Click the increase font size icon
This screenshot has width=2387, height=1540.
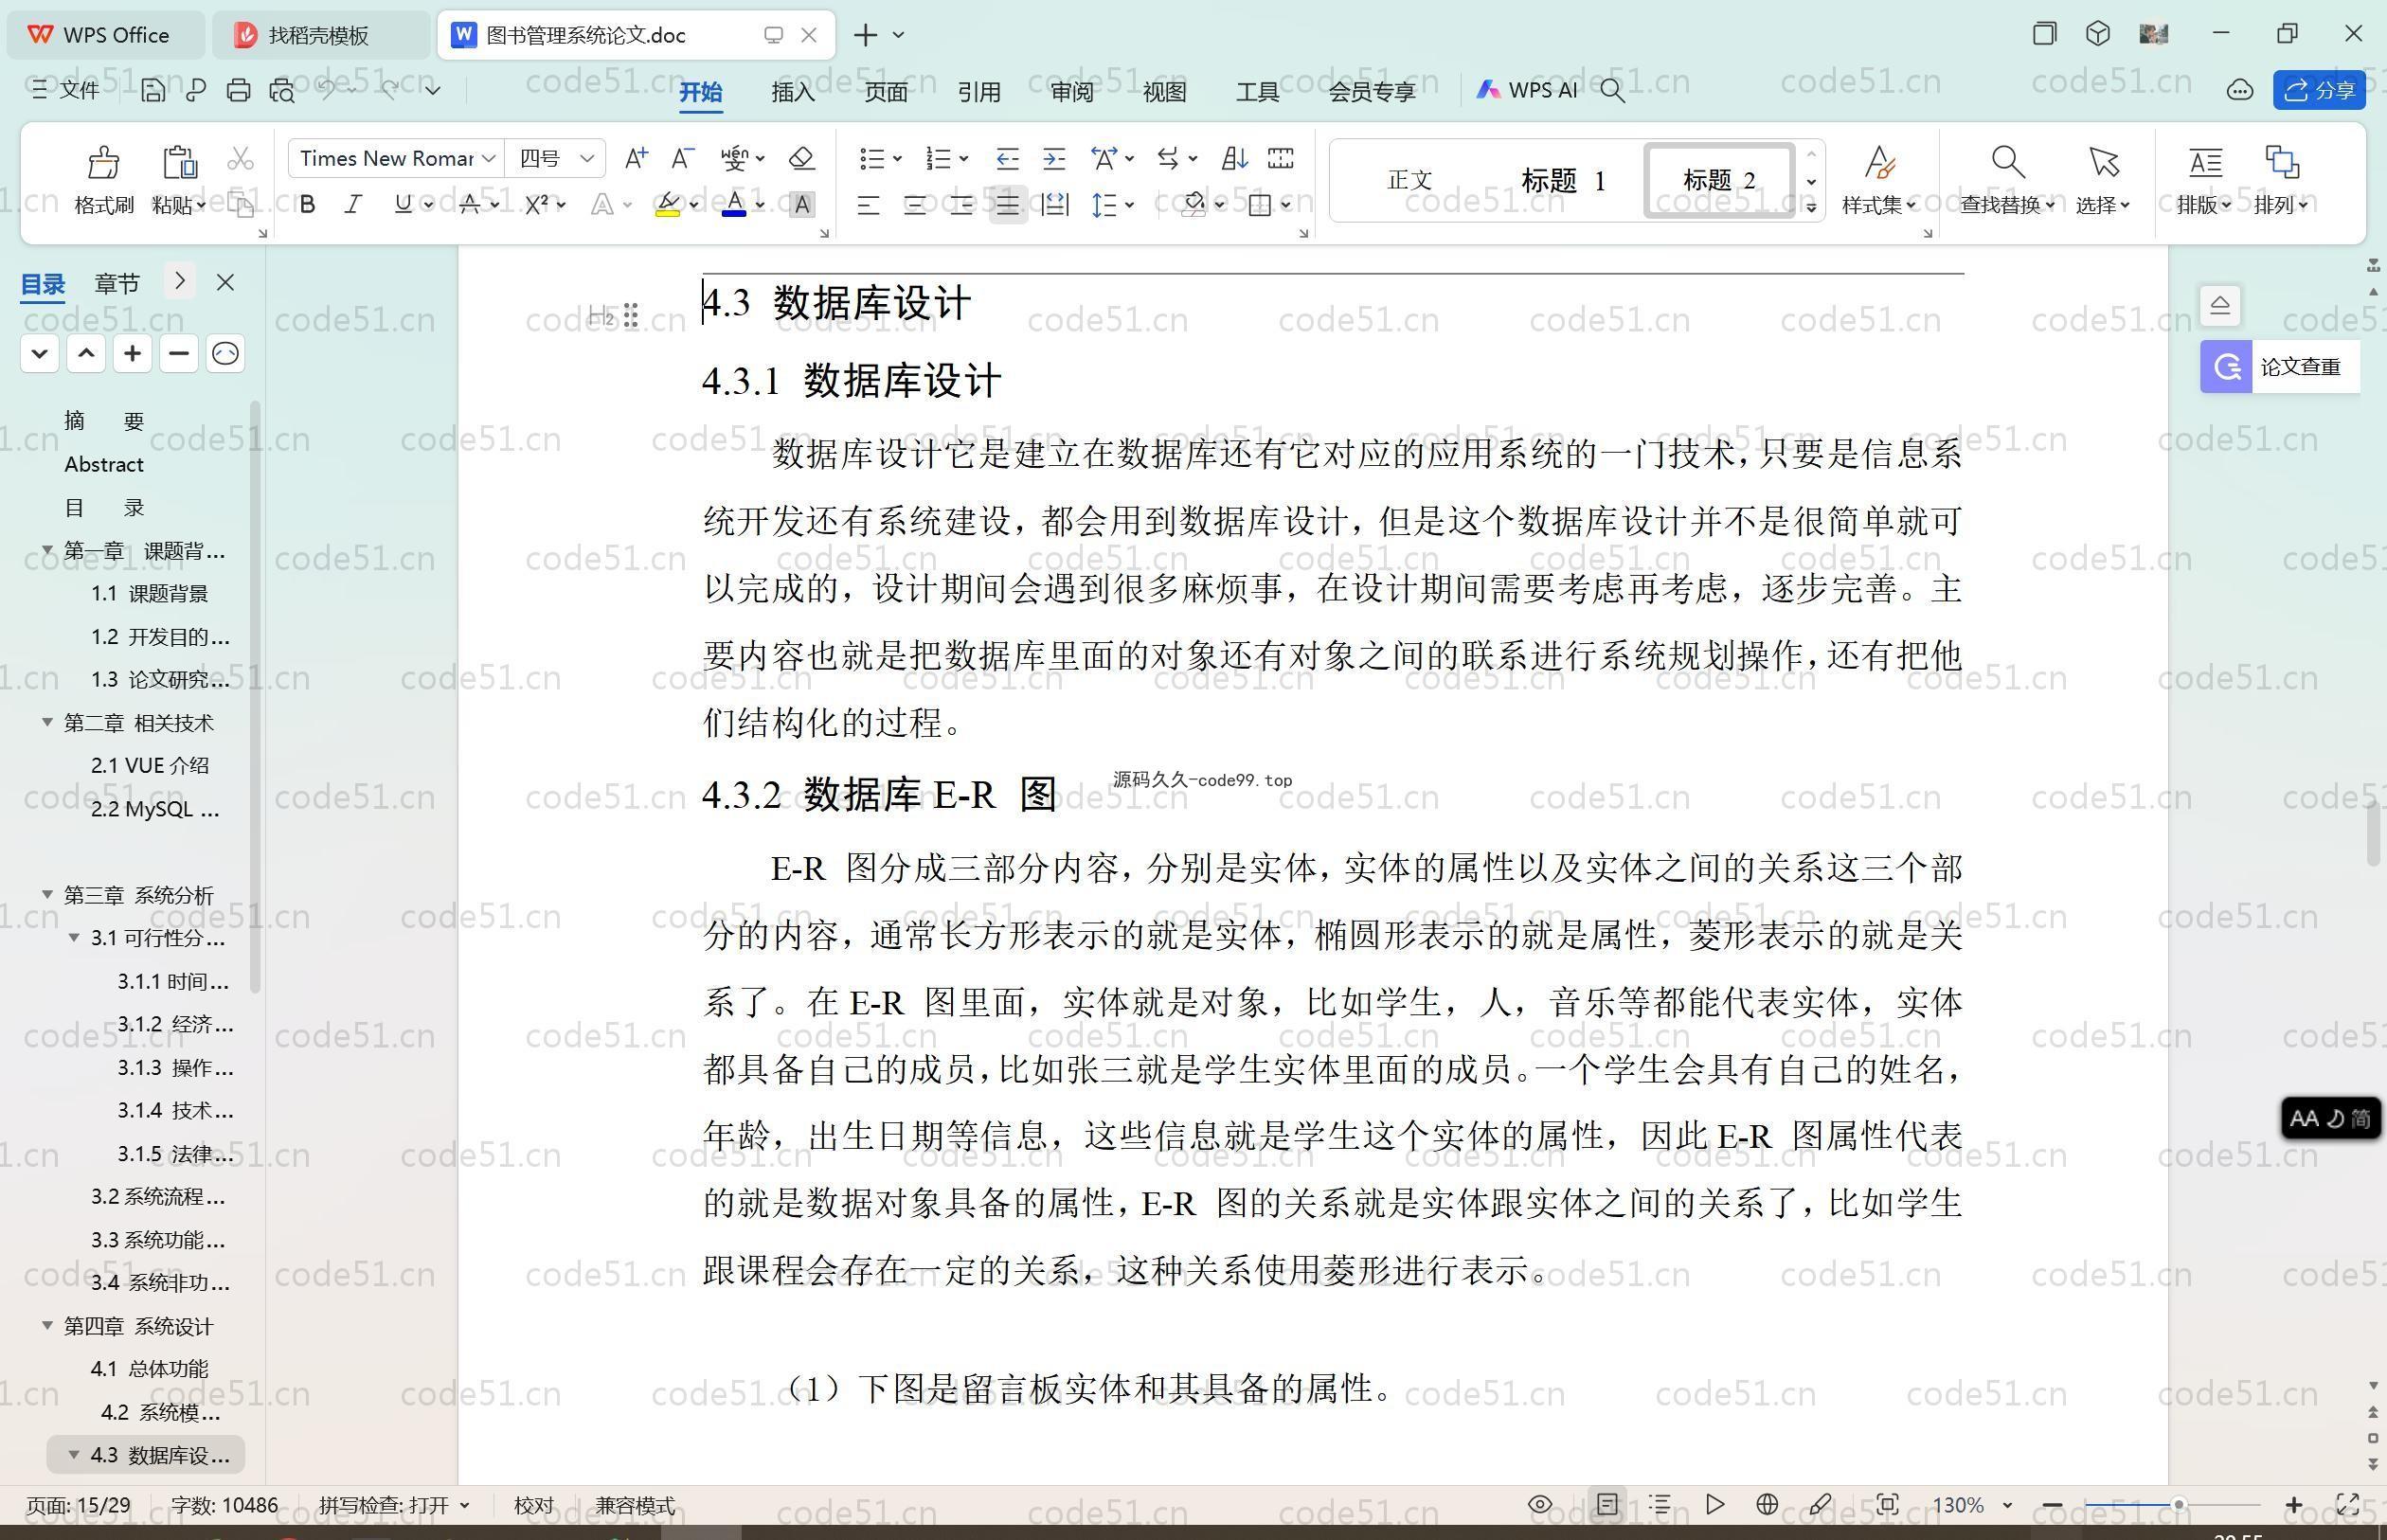point(635,158)
